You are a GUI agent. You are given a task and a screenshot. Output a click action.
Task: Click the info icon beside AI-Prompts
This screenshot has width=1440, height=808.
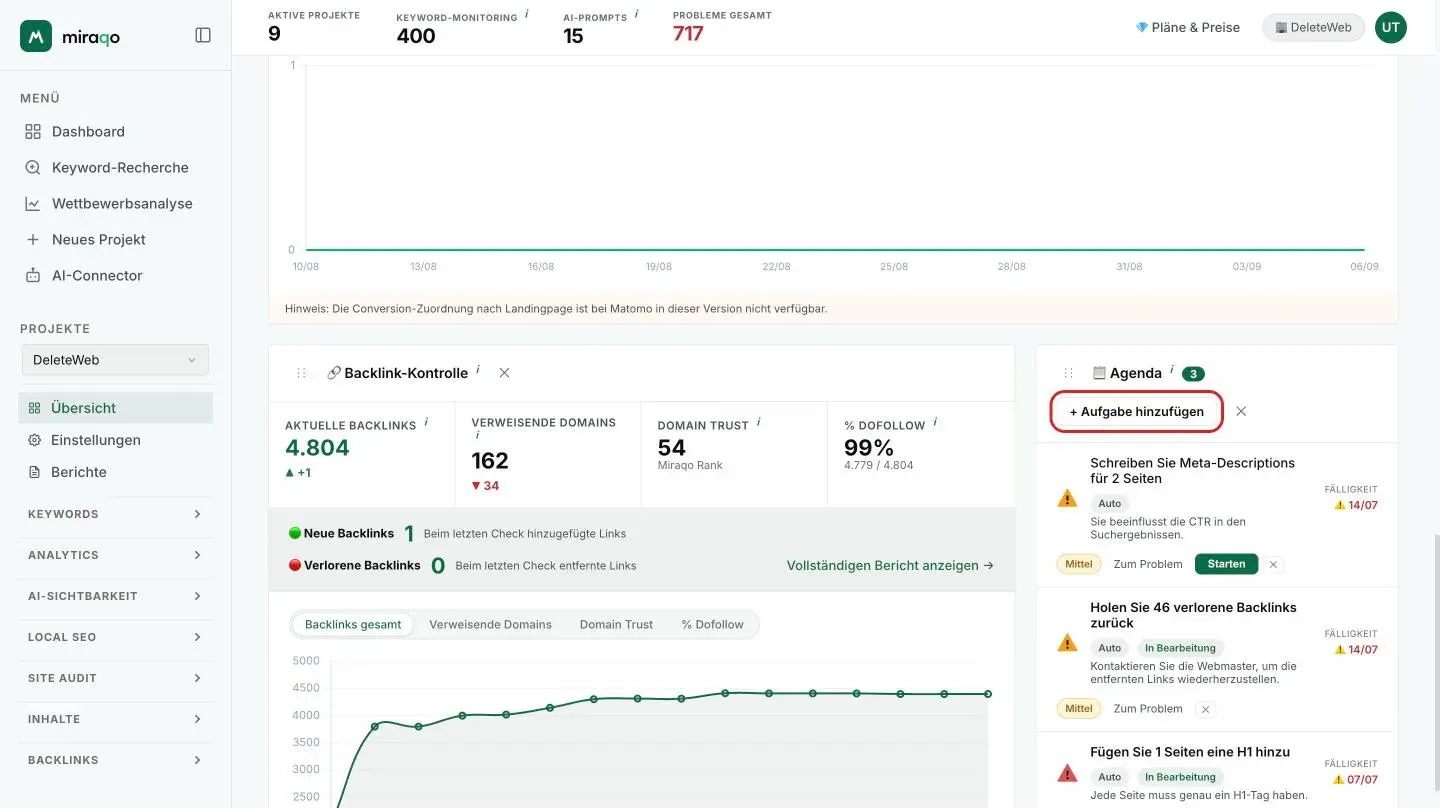click(636, 14)
